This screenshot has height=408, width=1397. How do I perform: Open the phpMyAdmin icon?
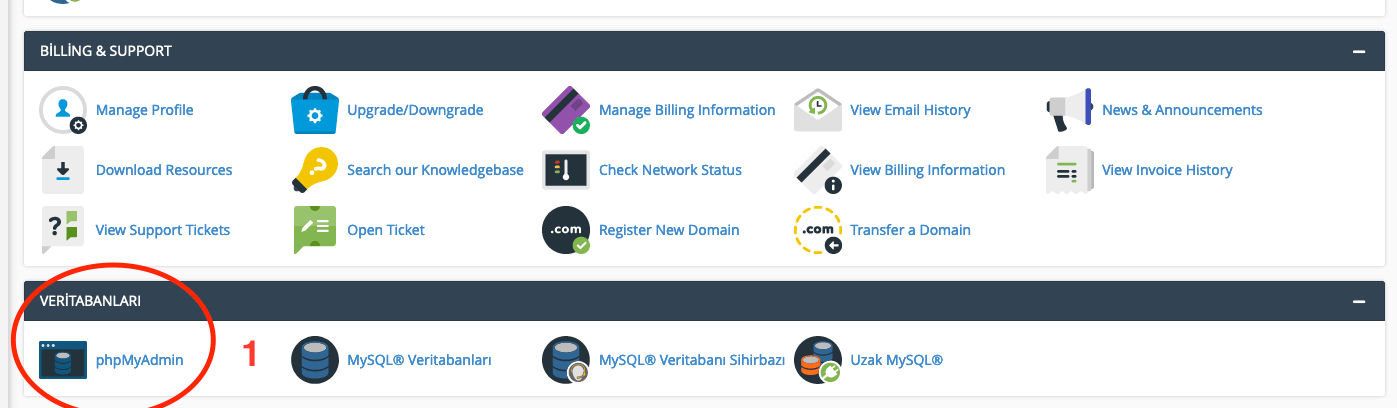[63, 360]
